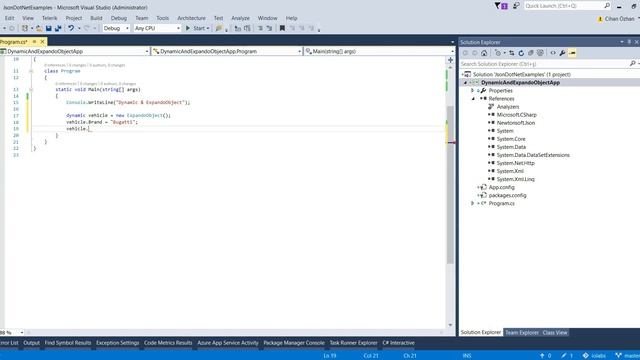Click the Solution Explorer search magnifier icon

point(632,64)
